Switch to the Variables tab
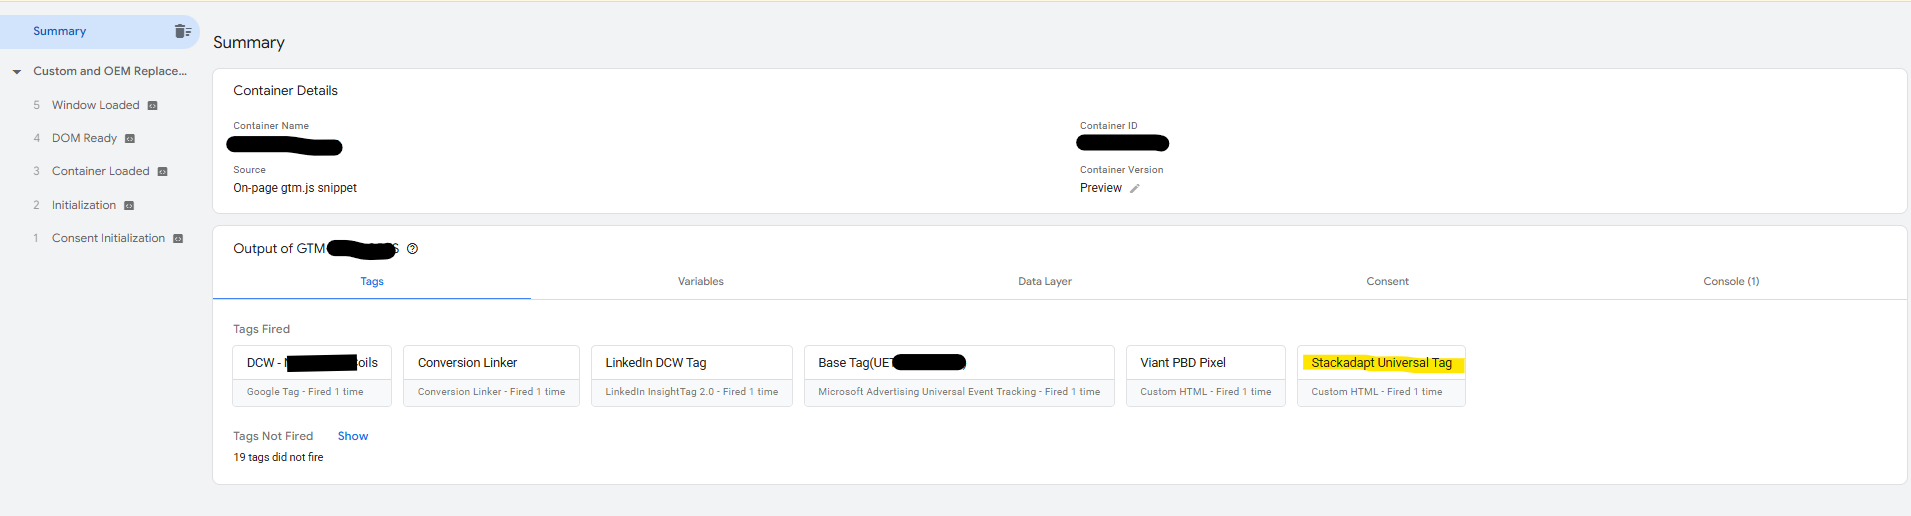The height and width of the screenshot is (516, 1911). pos(701,281)
